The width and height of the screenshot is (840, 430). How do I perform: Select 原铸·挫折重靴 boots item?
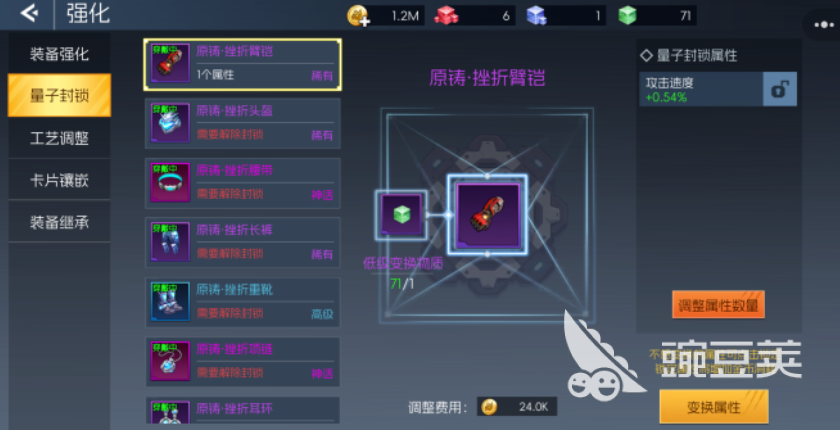(x=243, y=302)
